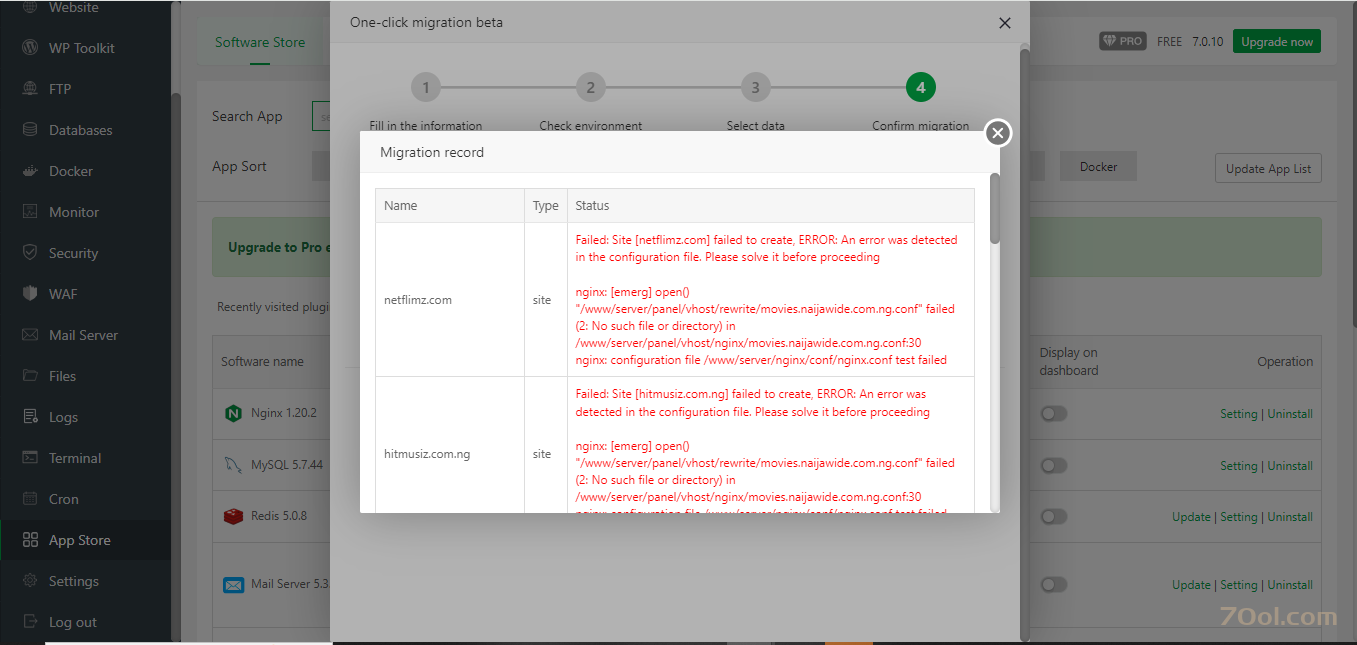This screenshot has width=1357, height=645.
Task: Select the Docker app sort button
Action: click(x=1098, y=167)
